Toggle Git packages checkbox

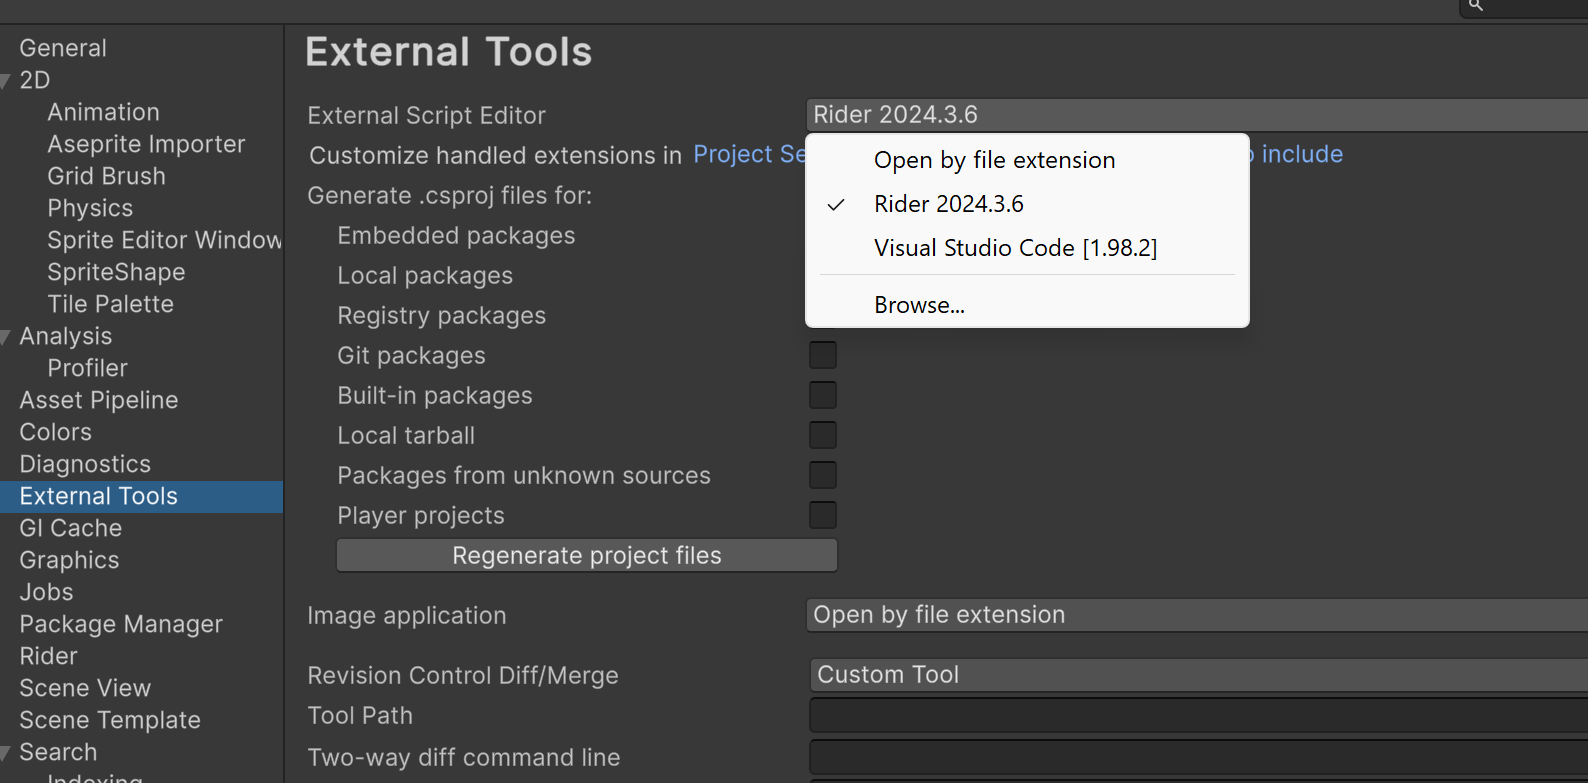point(823,355)
